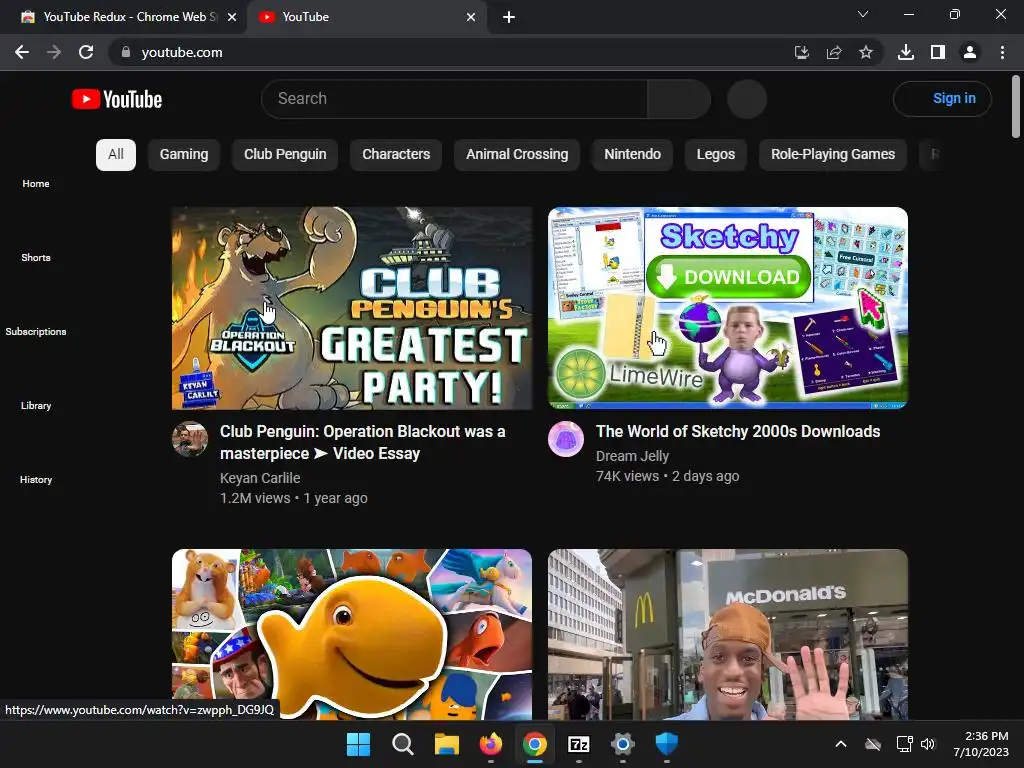Select the Animal Crossing filter chip

pyautogui.click(x=517, y=155)
